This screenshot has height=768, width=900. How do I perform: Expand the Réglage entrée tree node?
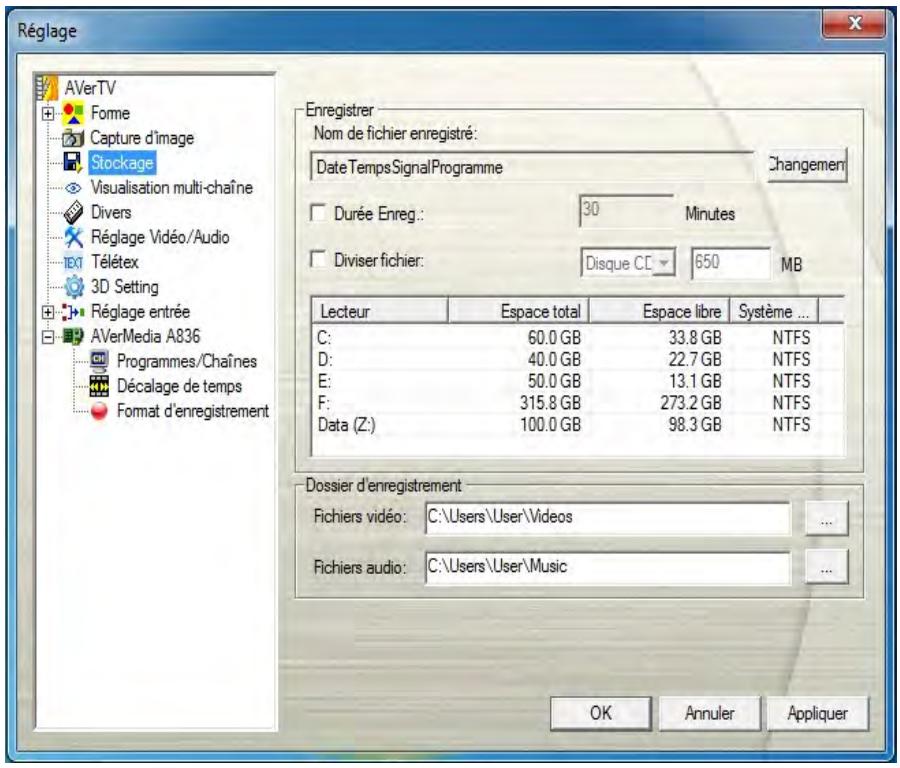(x=48, y=312)
